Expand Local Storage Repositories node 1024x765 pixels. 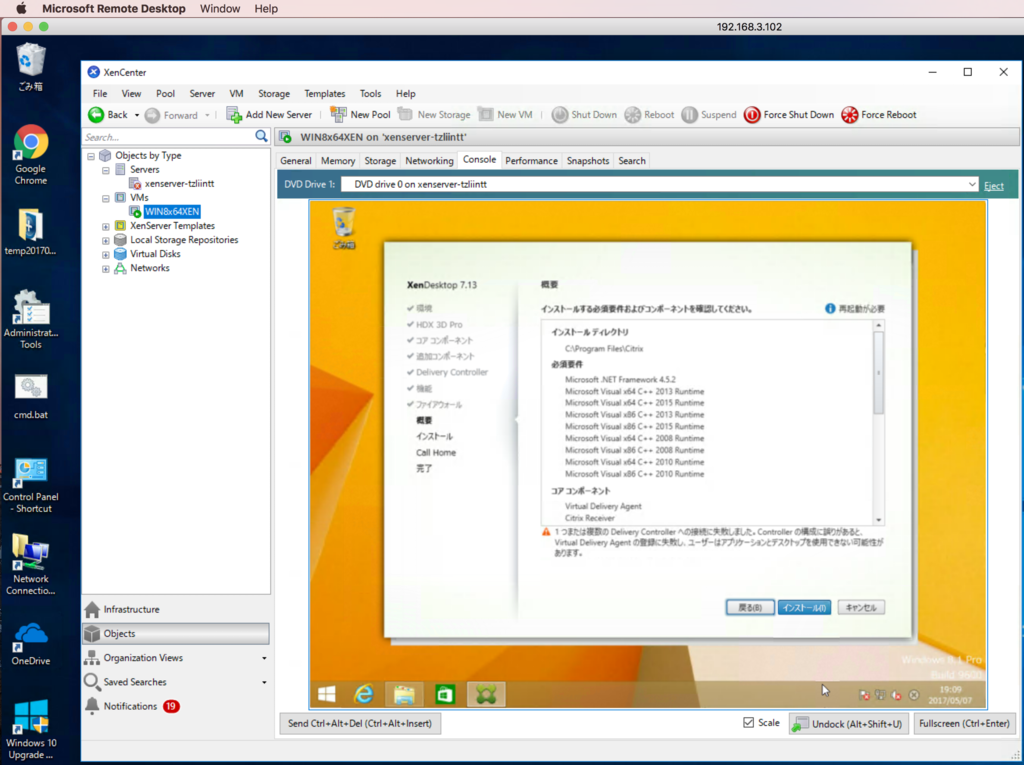pyautogui.click(x=106, y=240)
